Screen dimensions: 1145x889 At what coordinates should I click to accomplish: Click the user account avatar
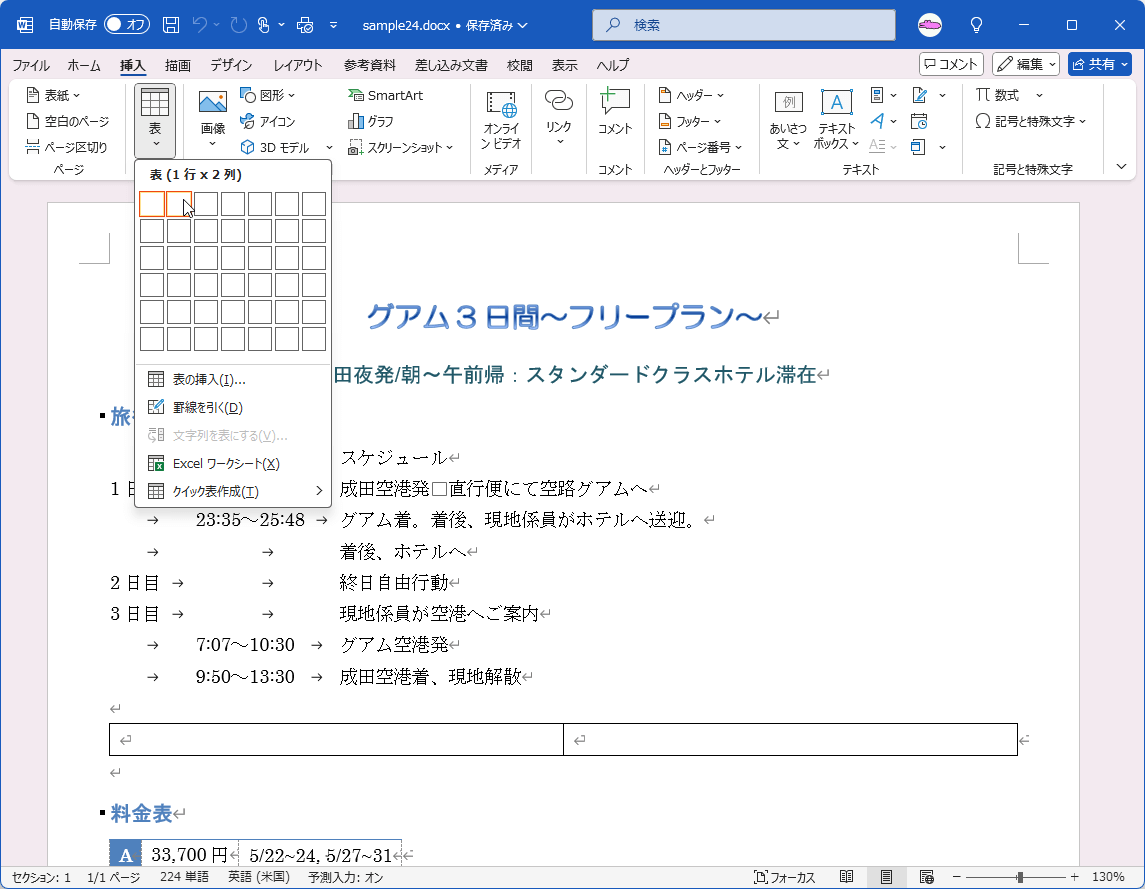coord(930,25)
